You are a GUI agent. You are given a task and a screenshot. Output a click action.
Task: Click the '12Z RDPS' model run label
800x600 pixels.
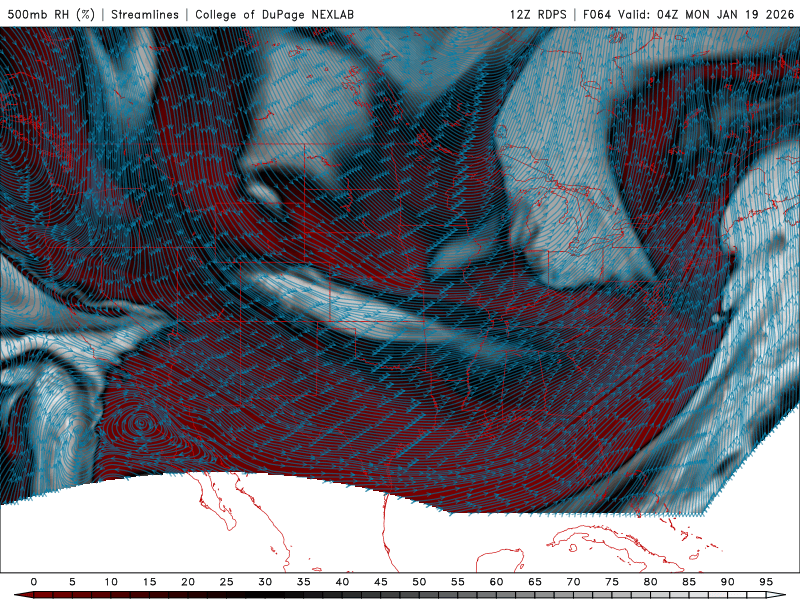(538, 14)
